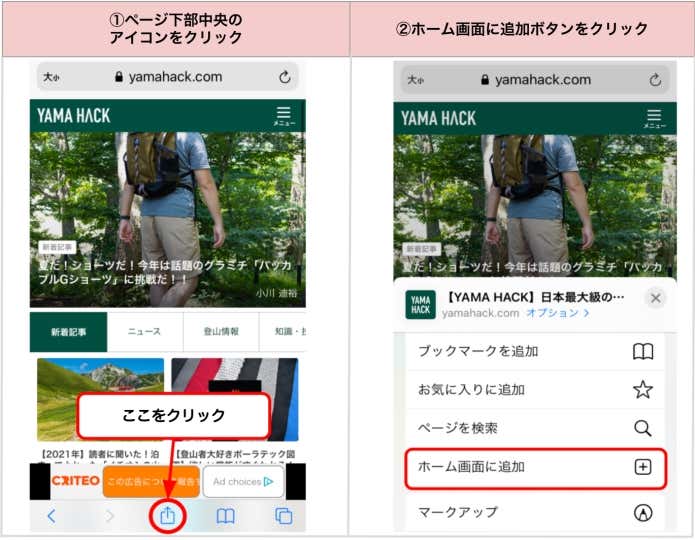Switch to 登山情報 tab

(221, 332)
